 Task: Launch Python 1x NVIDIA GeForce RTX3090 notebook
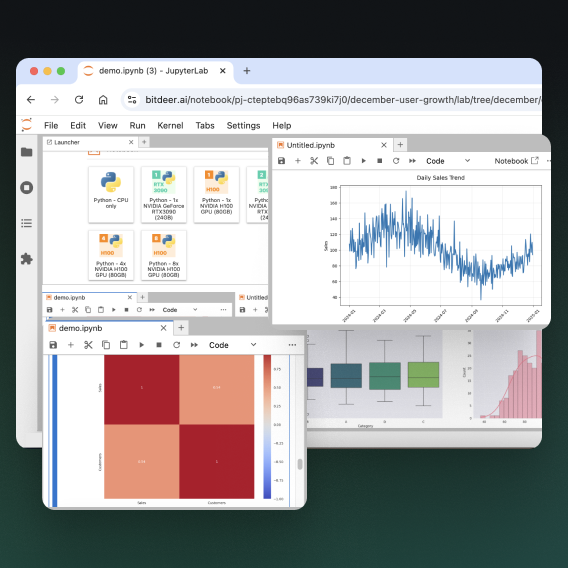[164, 195]
